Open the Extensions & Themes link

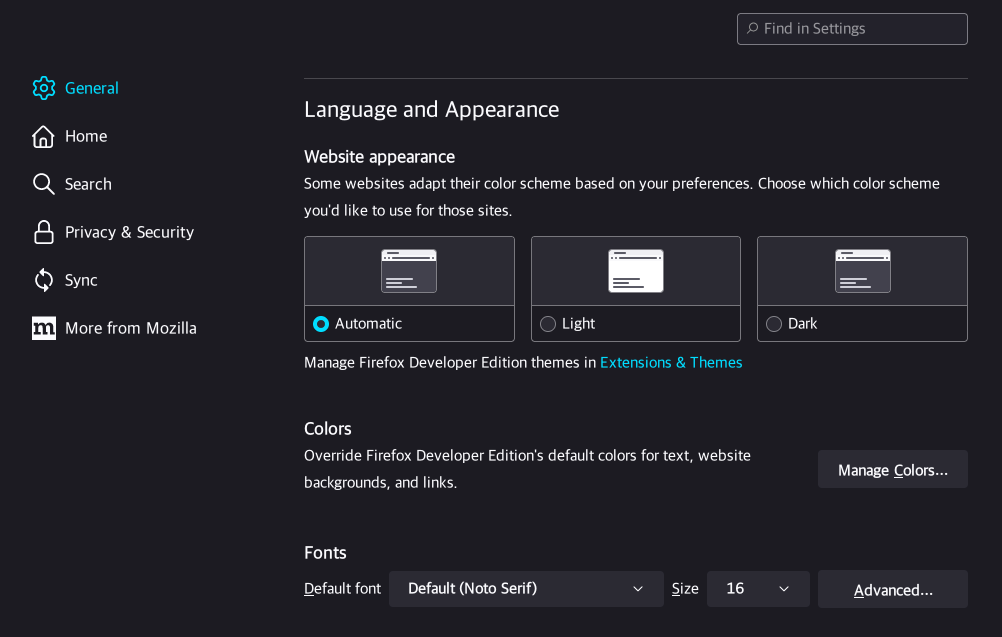(671, 362)
